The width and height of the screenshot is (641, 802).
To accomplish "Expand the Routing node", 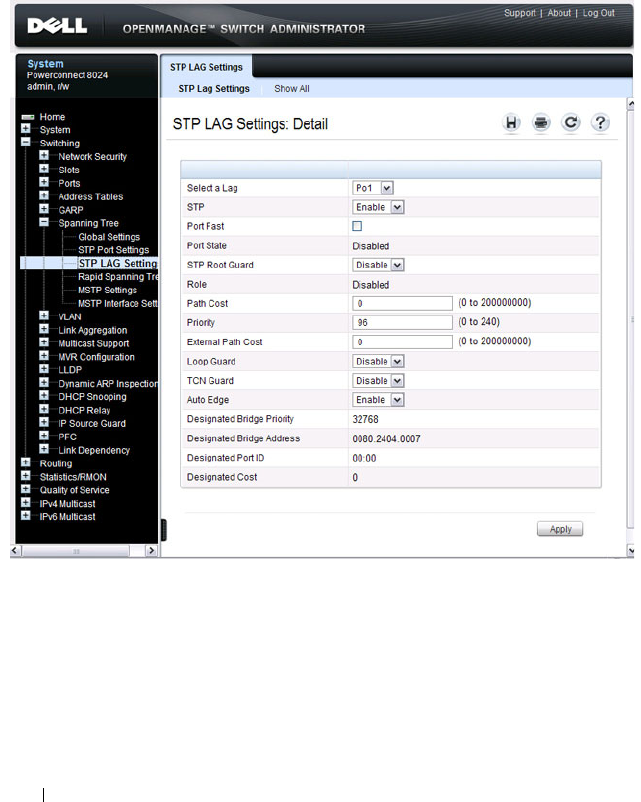I will [x=26, y=462].
